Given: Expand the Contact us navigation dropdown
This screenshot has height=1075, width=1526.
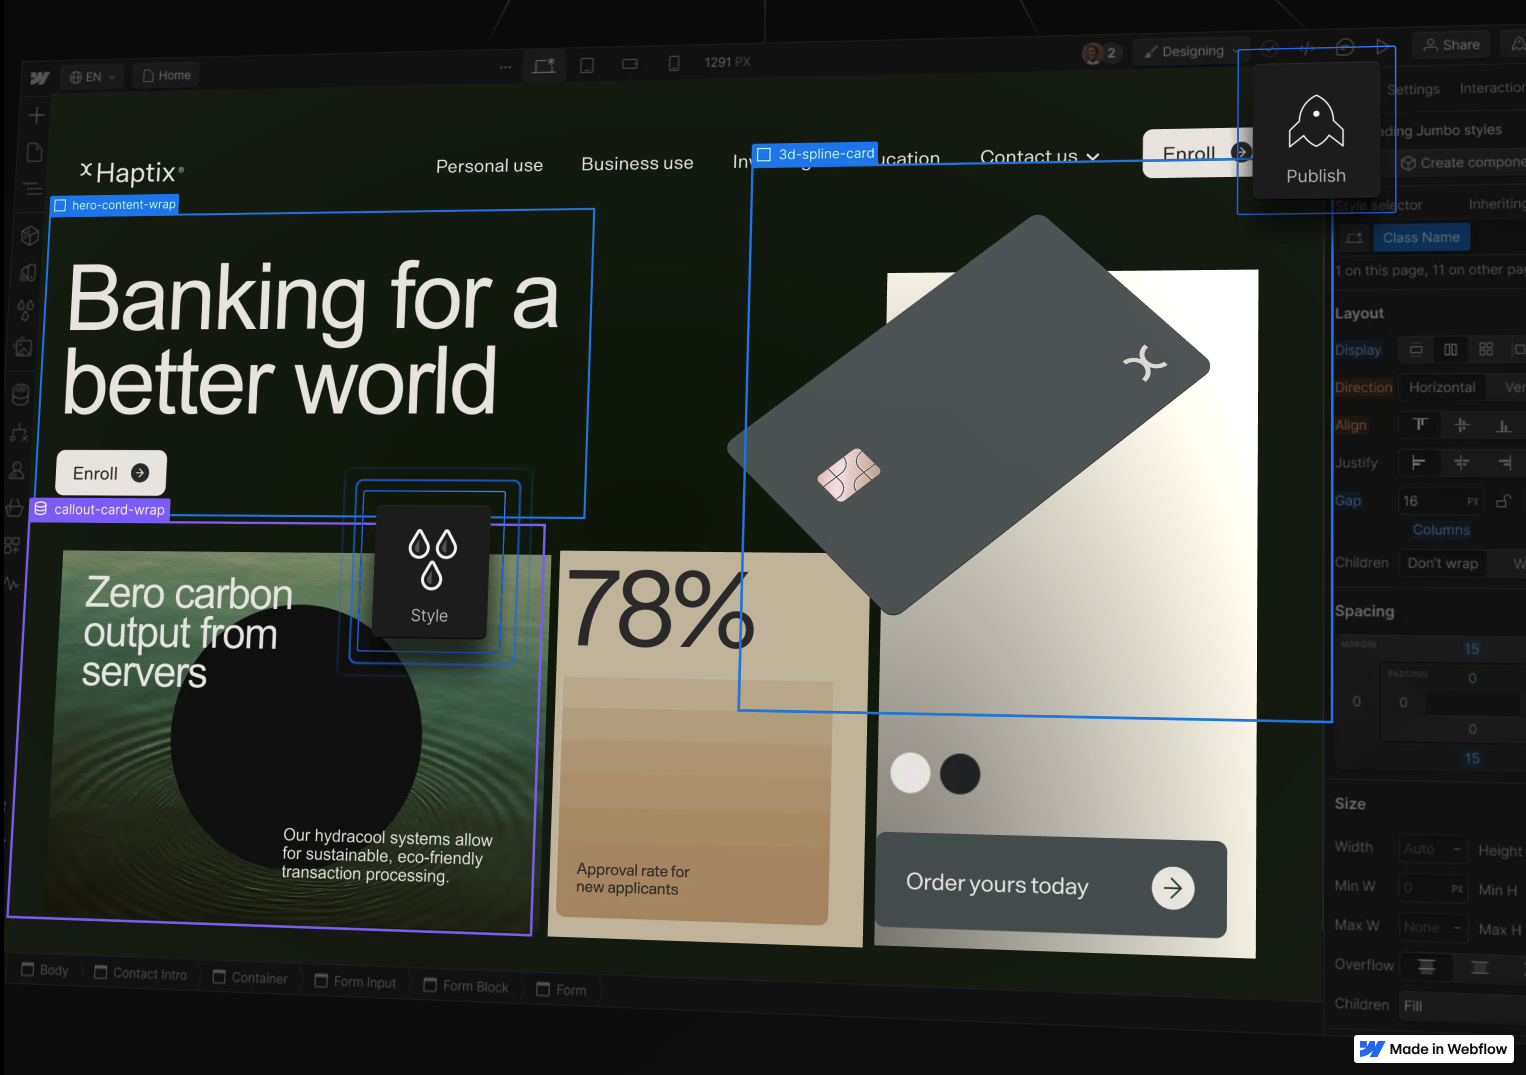Looking at the screenshot, I should point(1039,156).
